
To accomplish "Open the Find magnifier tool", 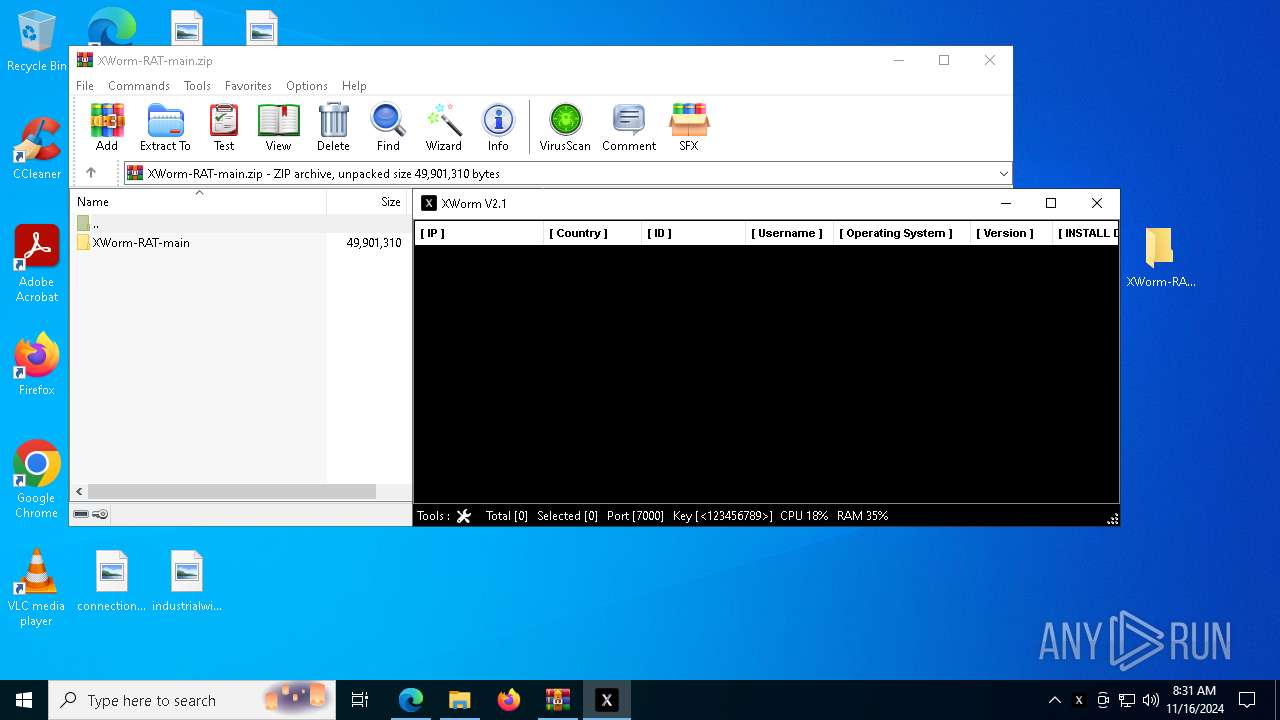I will coord(388,127).
